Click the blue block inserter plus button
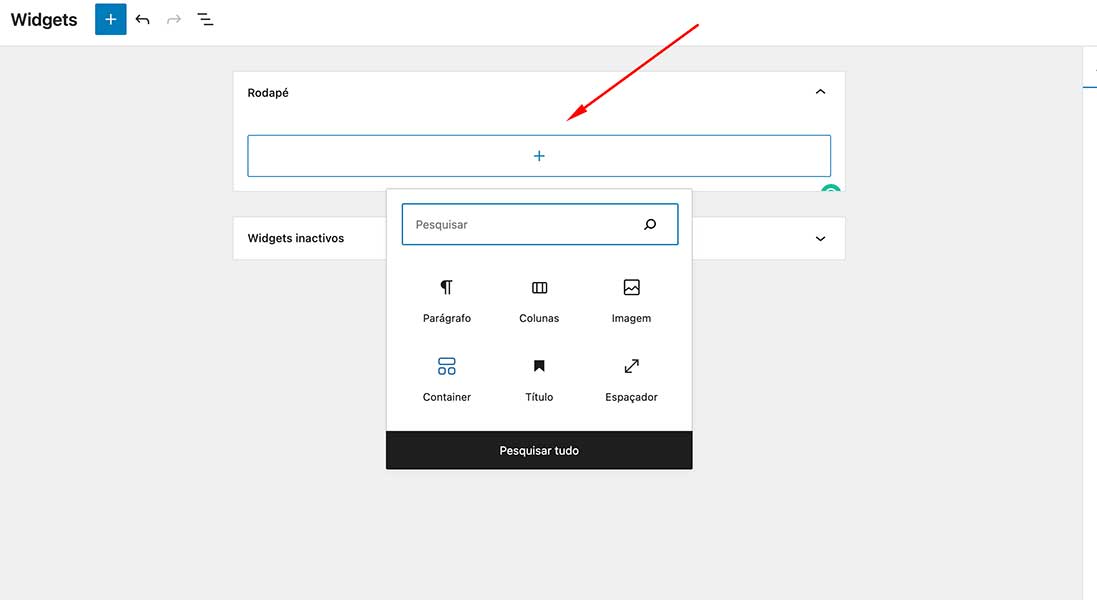The width and height of the screenshot is (1097, 600). 111,20
